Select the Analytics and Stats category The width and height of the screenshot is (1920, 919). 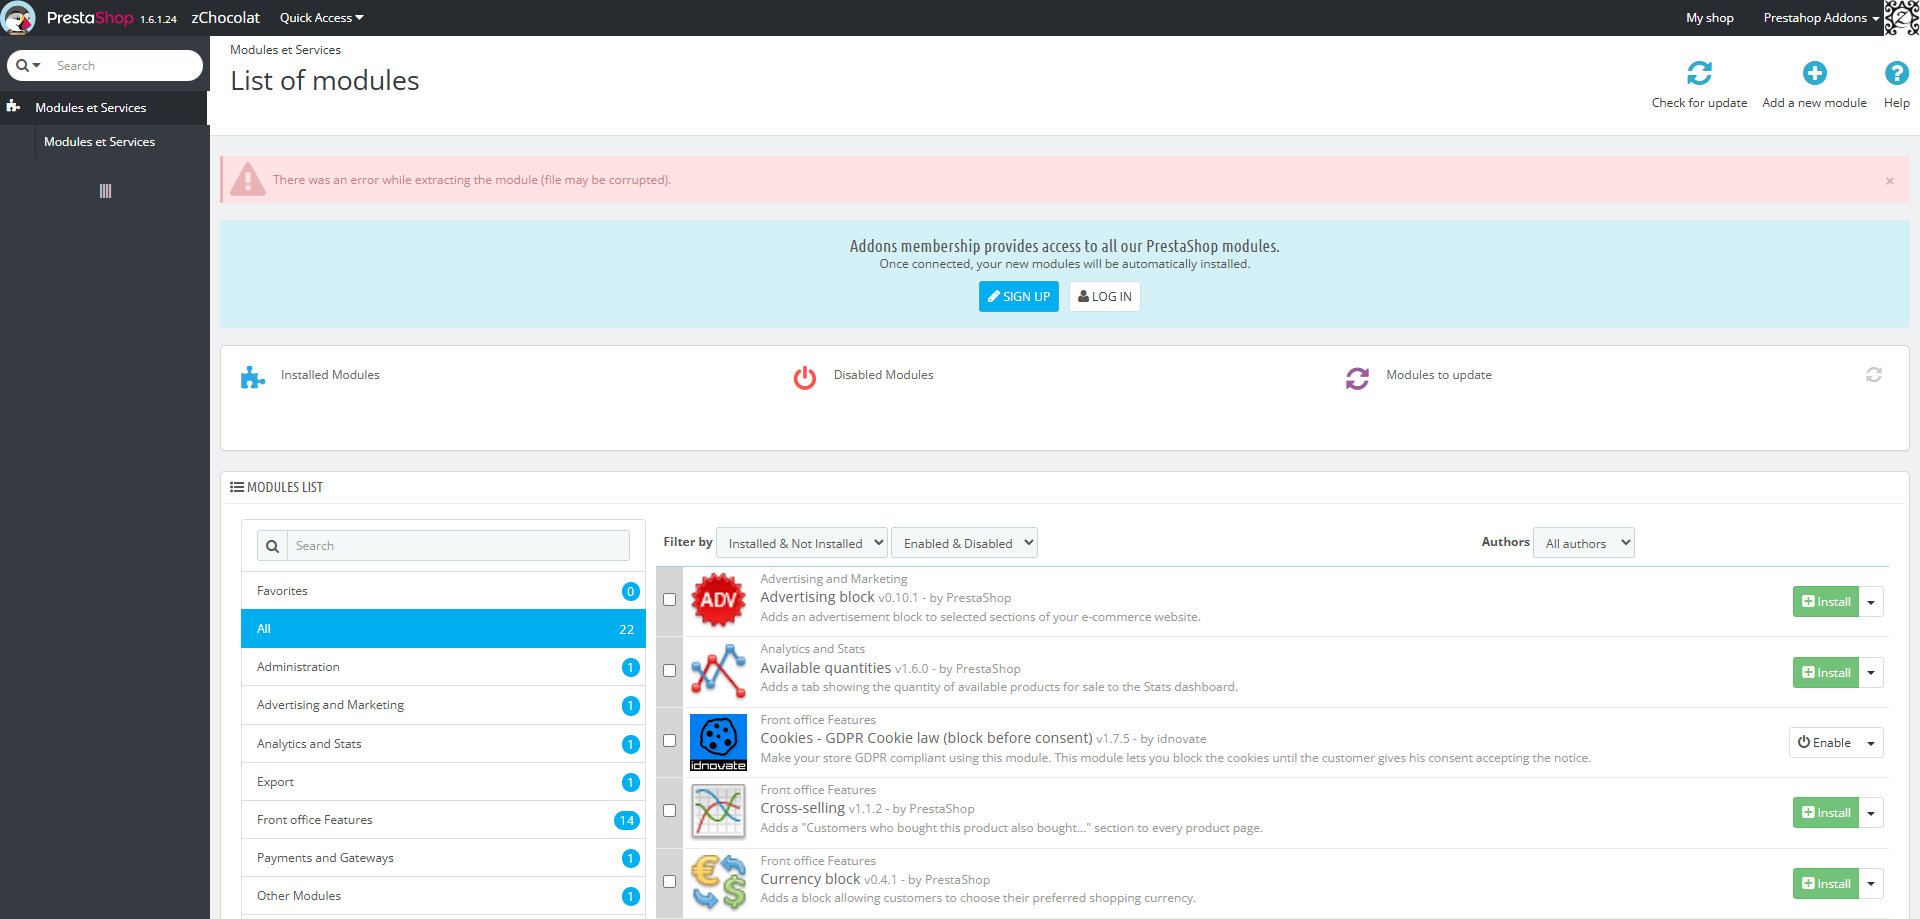[x=443, y=744]
